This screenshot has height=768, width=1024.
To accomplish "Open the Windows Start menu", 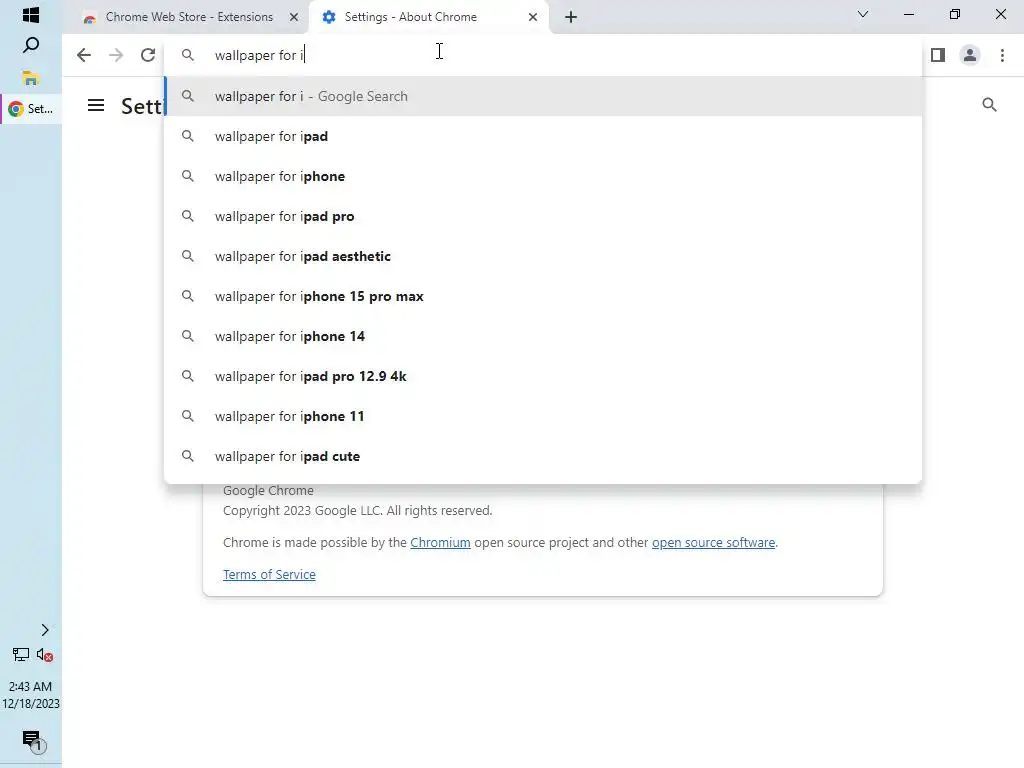I will point(31,15).
